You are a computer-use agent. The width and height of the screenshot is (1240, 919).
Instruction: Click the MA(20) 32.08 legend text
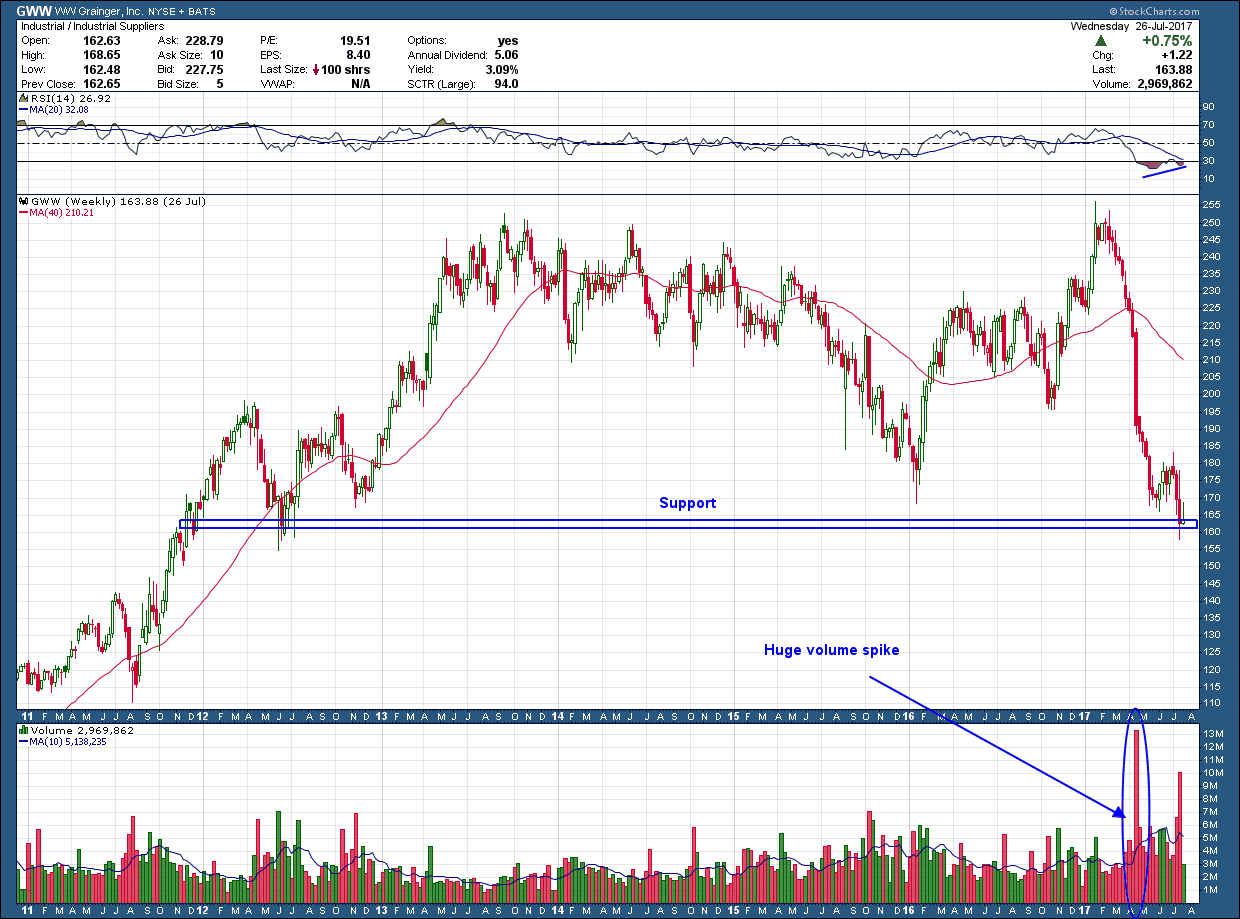[x=60, y=110]
